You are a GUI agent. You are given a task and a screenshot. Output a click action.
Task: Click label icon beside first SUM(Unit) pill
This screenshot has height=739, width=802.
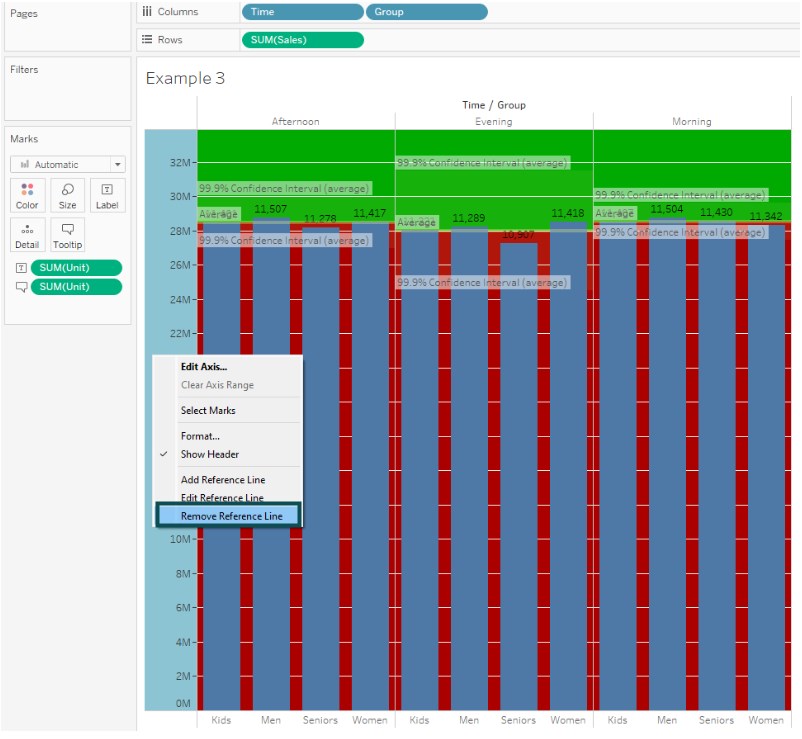tap(21, 267)
